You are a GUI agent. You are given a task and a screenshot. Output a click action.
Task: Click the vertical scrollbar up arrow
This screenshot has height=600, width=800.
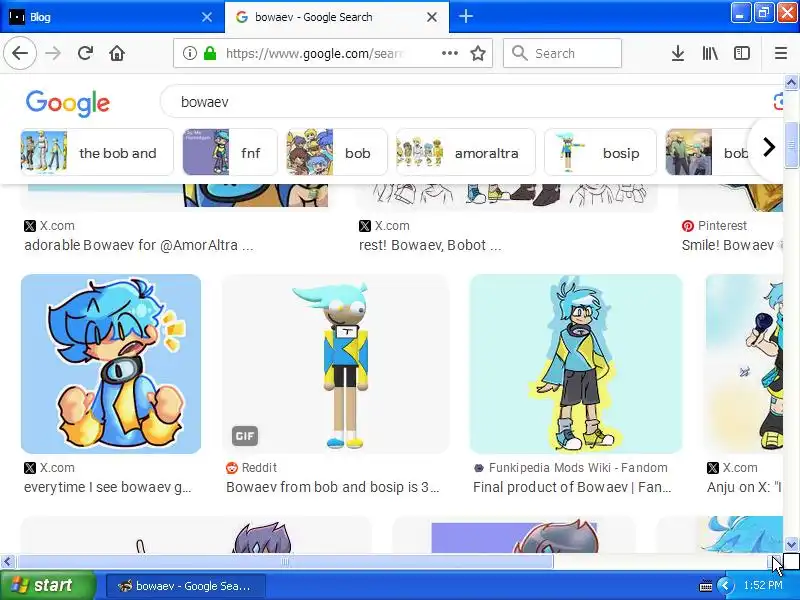(791, 82)
